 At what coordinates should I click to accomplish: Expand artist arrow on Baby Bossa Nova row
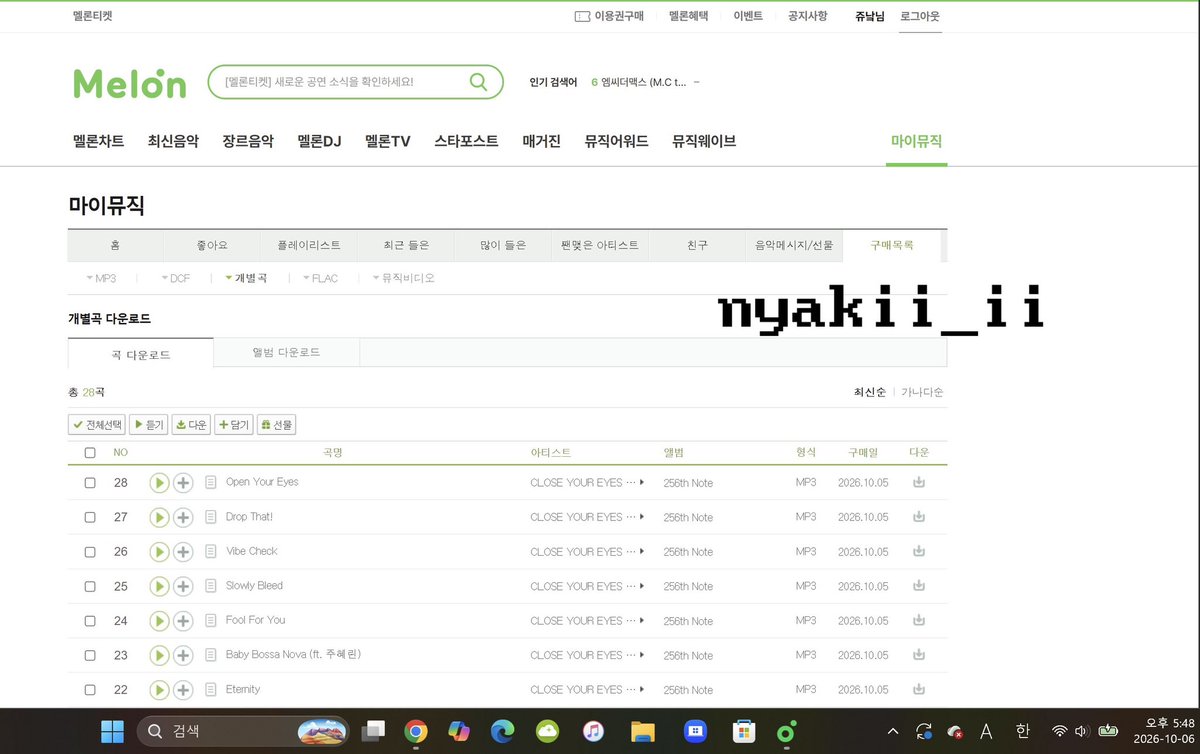point(641,655)
